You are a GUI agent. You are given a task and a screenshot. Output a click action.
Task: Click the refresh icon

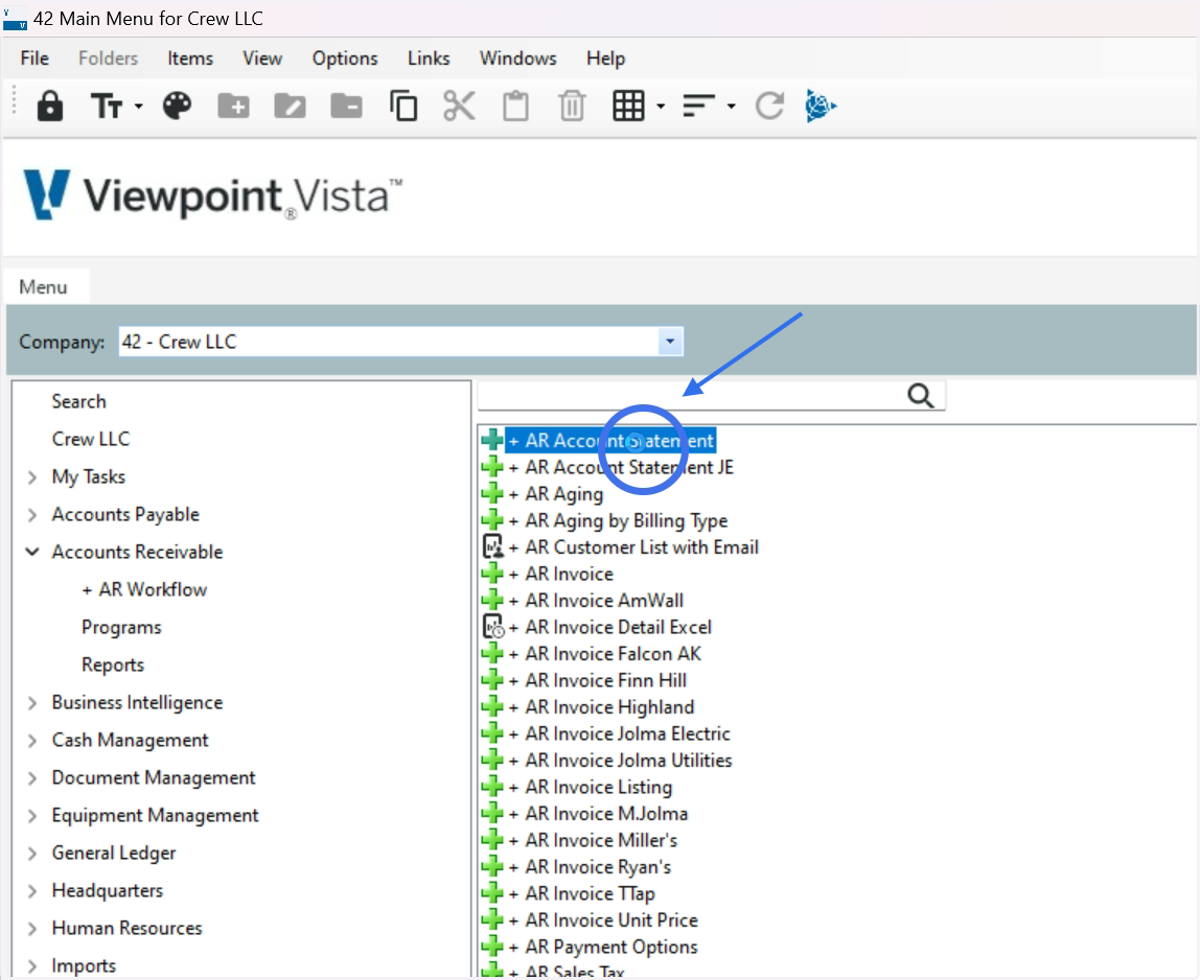point(769,105)
